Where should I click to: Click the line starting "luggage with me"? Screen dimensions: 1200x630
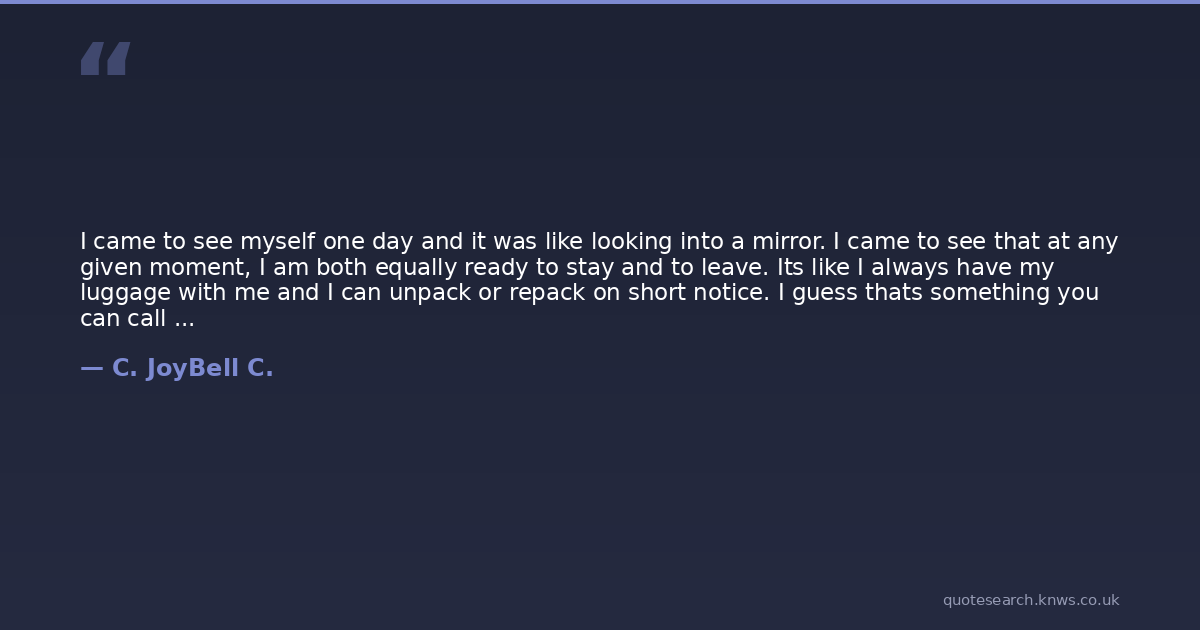pos(588,293)
